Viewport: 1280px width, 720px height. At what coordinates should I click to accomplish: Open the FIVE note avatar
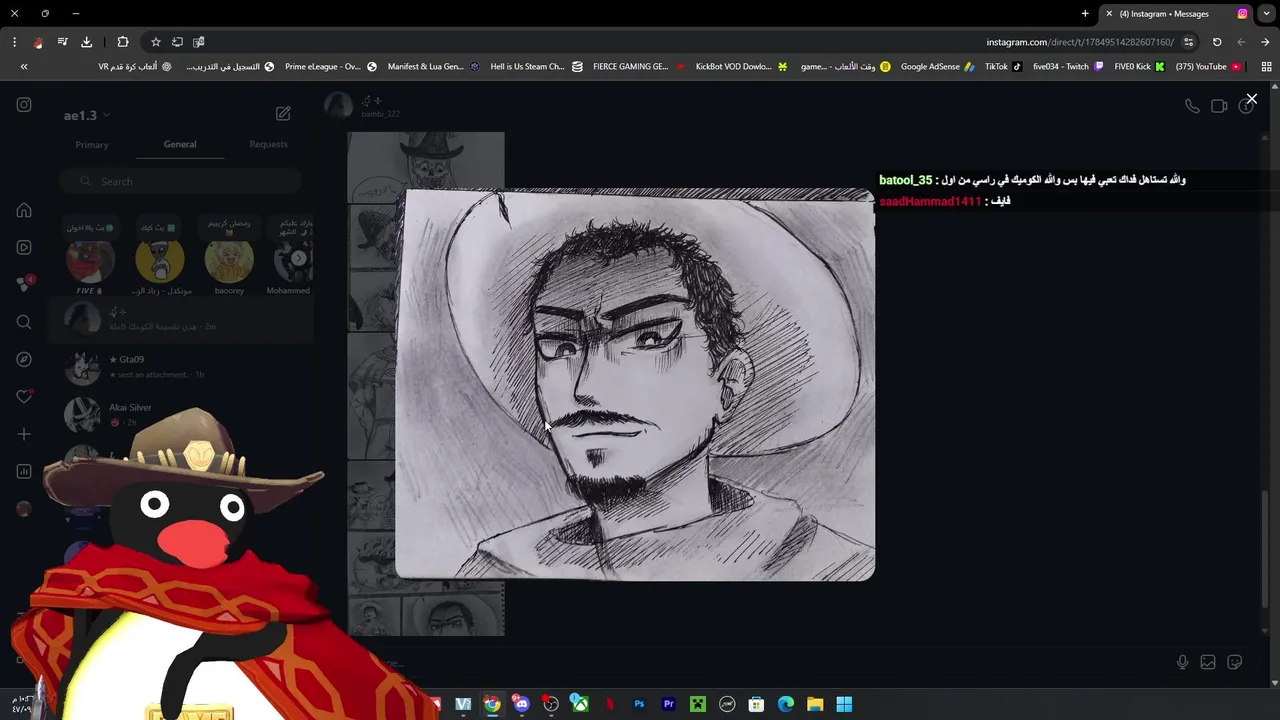90,261
